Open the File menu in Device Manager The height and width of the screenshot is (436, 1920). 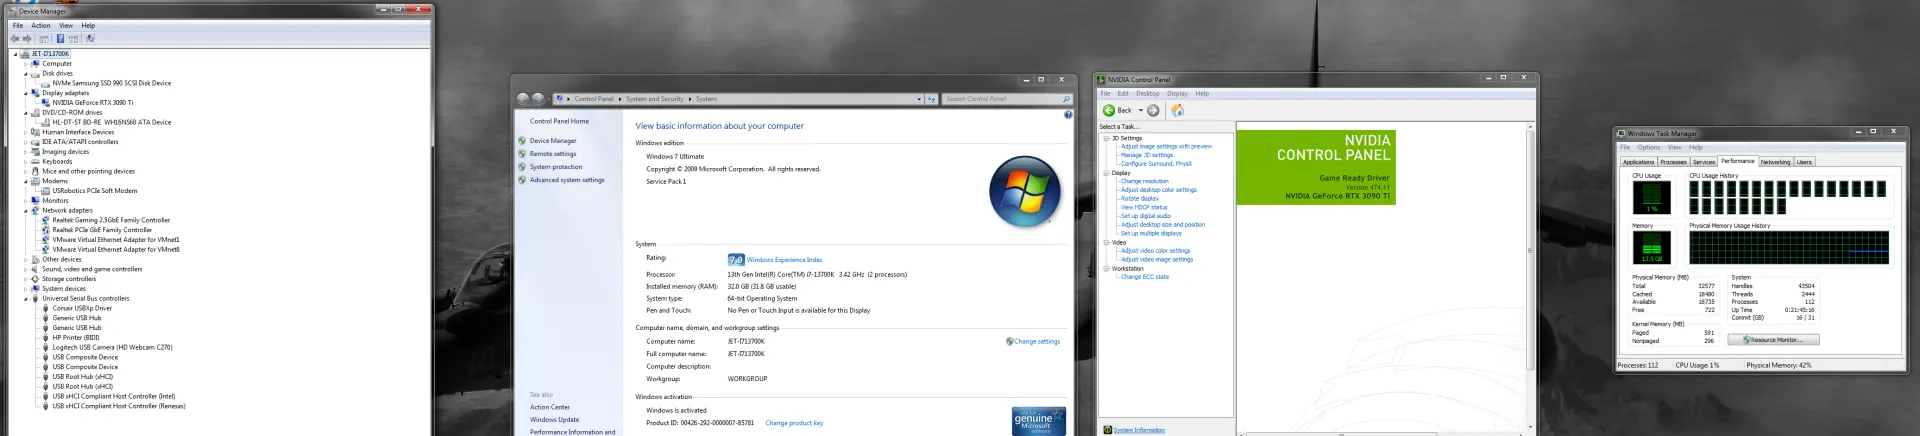point(18,26)
